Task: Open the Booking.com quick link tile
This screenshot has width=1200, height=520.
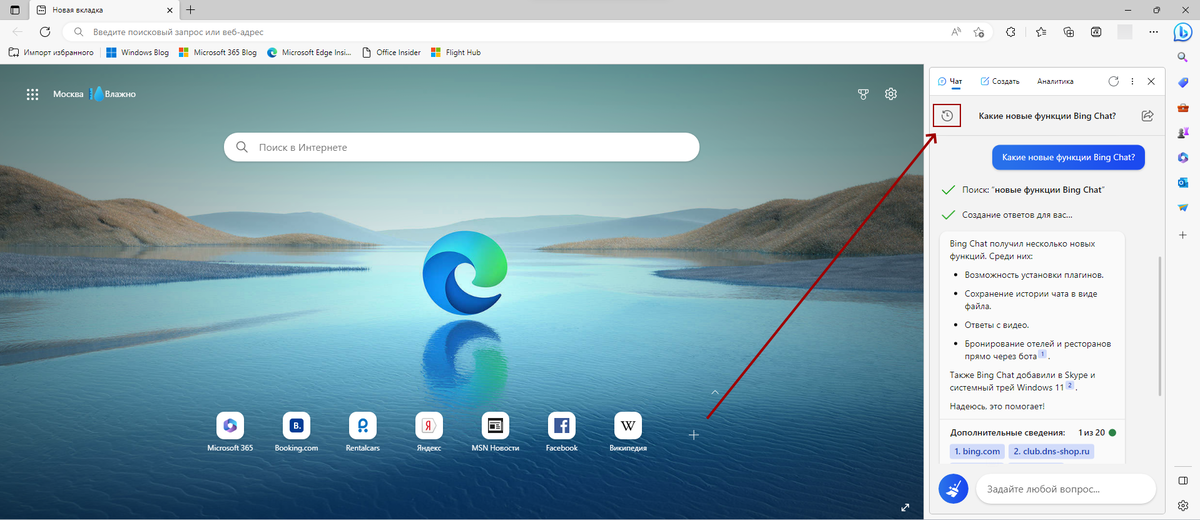Action: tap(296, 431)
